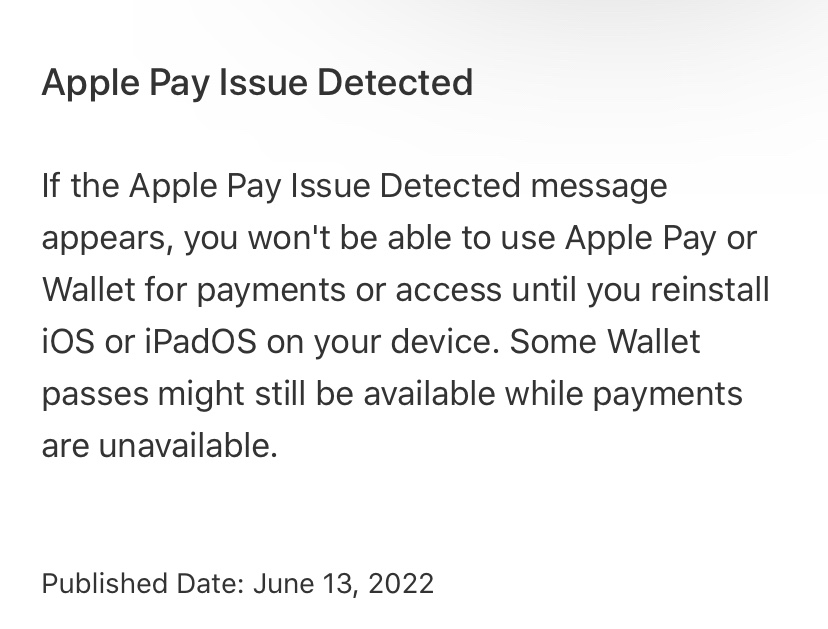Select the word "access" in the paragraph
Viewport: 828px width, 629px height.
coord(448,291)
